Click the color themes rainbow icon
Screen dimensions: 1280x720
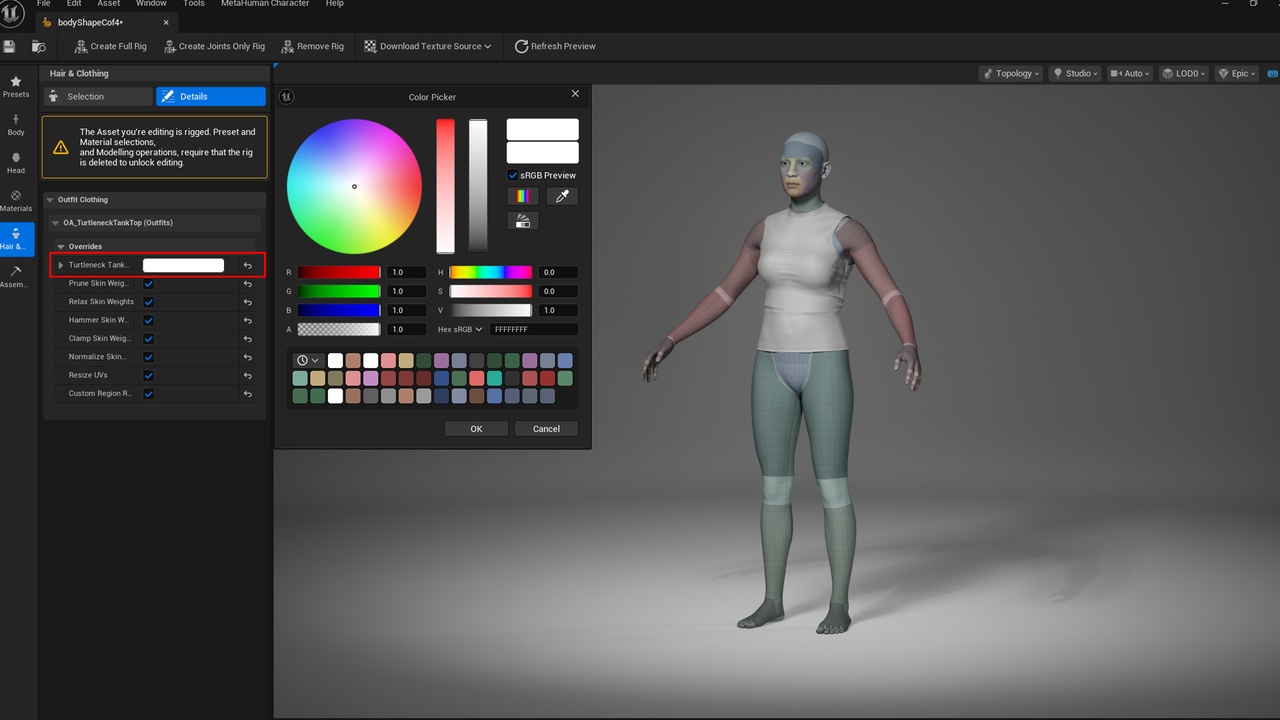tap(522, 197)
